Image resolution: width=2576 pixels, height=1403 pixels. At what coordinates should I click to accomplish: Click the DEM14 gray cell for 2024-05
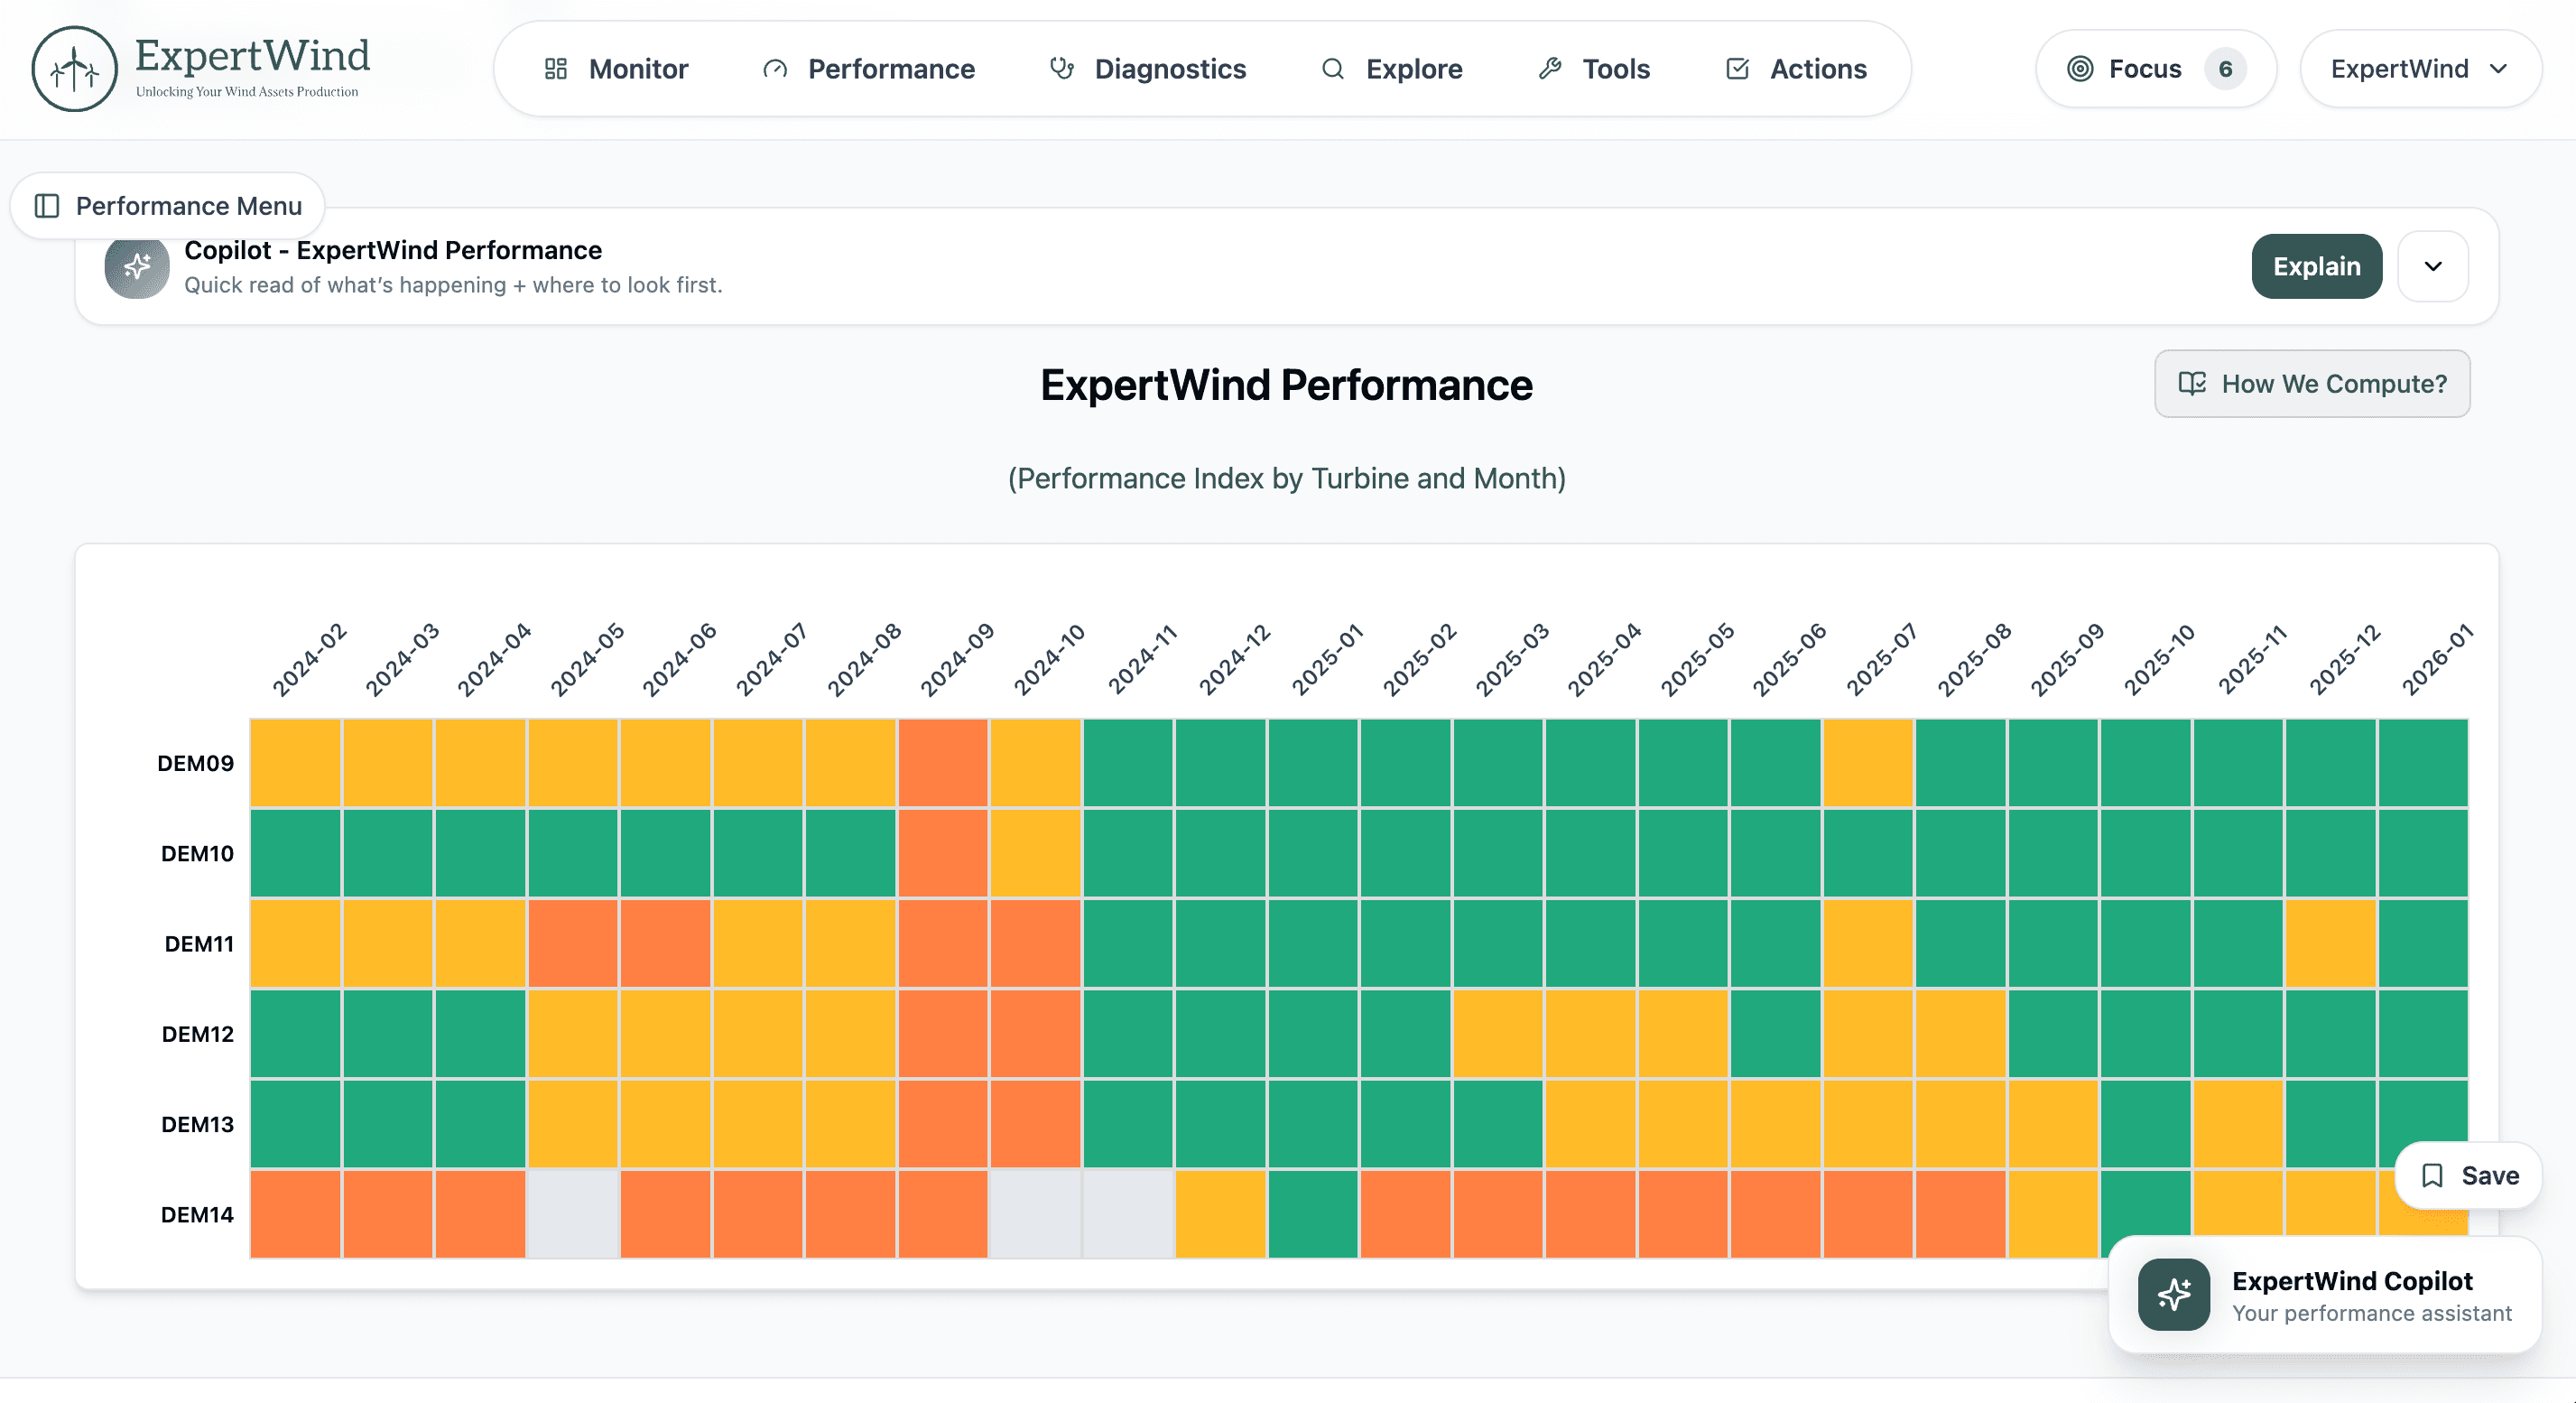point(572,1214)
